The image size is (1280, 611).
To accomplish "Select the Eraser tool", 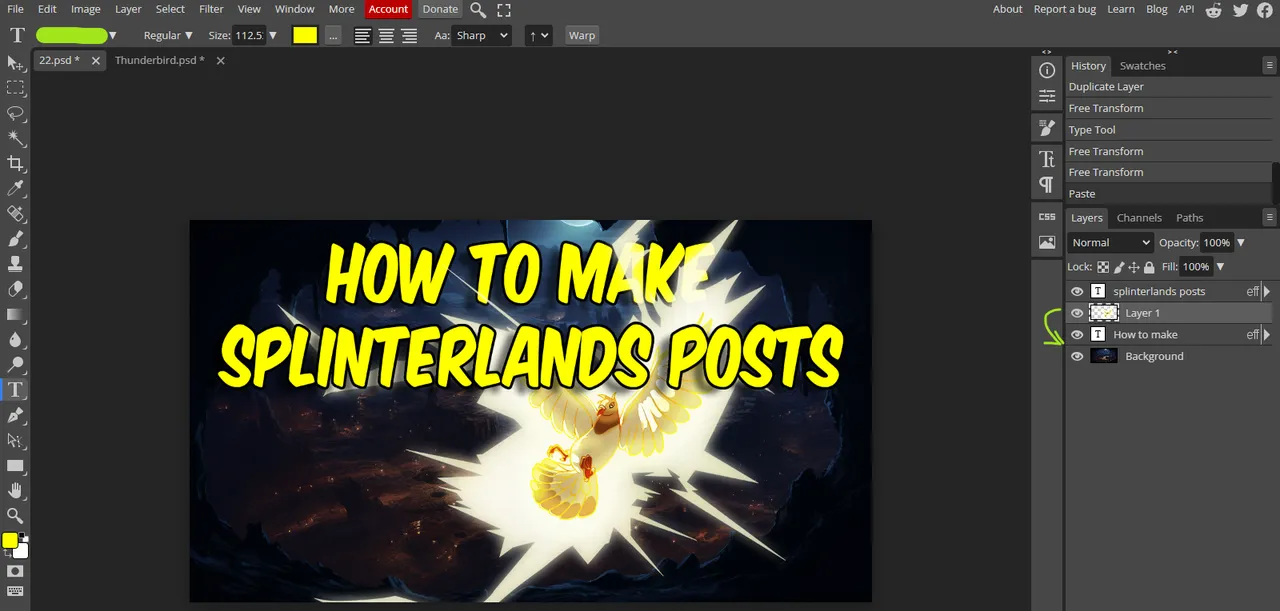I will [x=15, y=289].
